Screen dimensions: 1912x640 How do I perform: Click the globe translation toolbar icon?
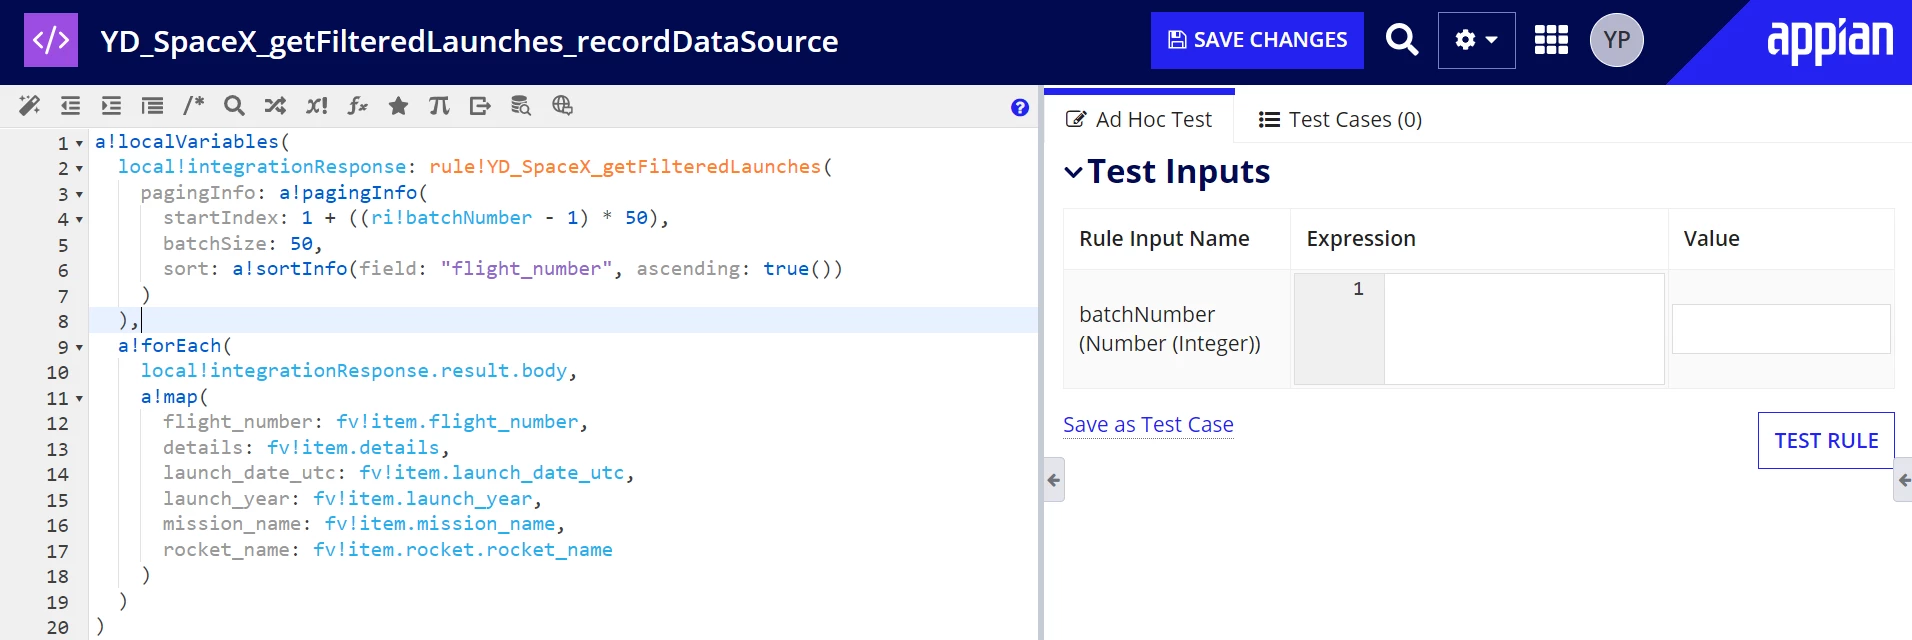[x=562, y=105]
